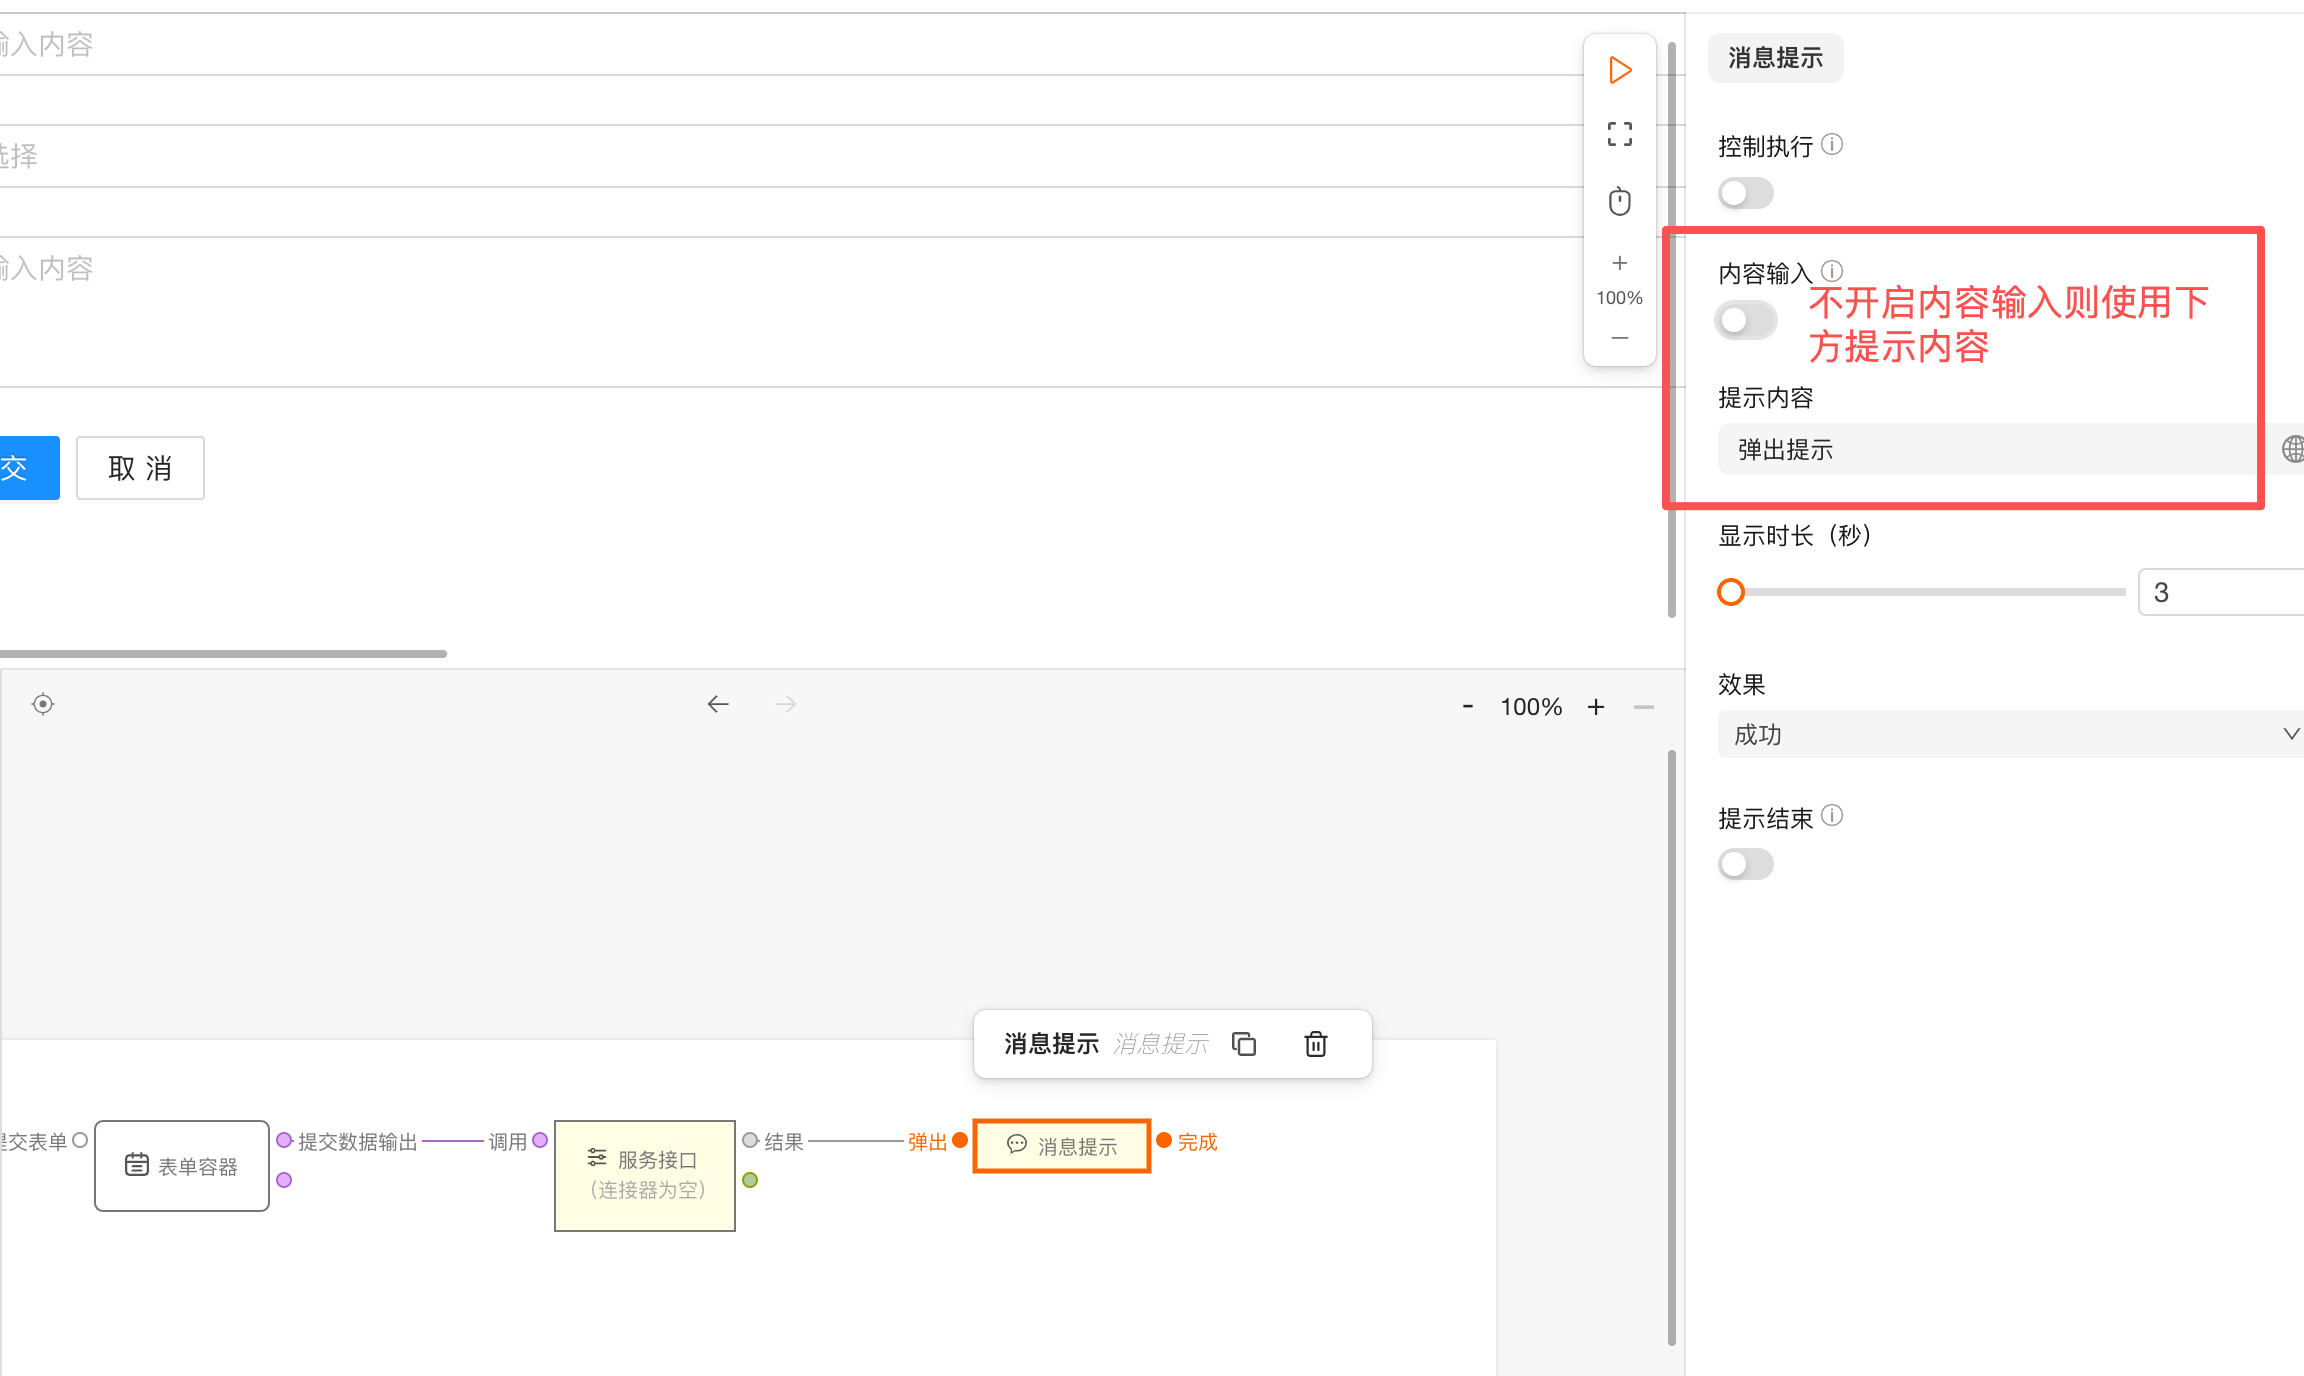The image size is (2304, 1376).
Task: Zoom in the flow canvas with plus
Action: (x=1596, y=707)
